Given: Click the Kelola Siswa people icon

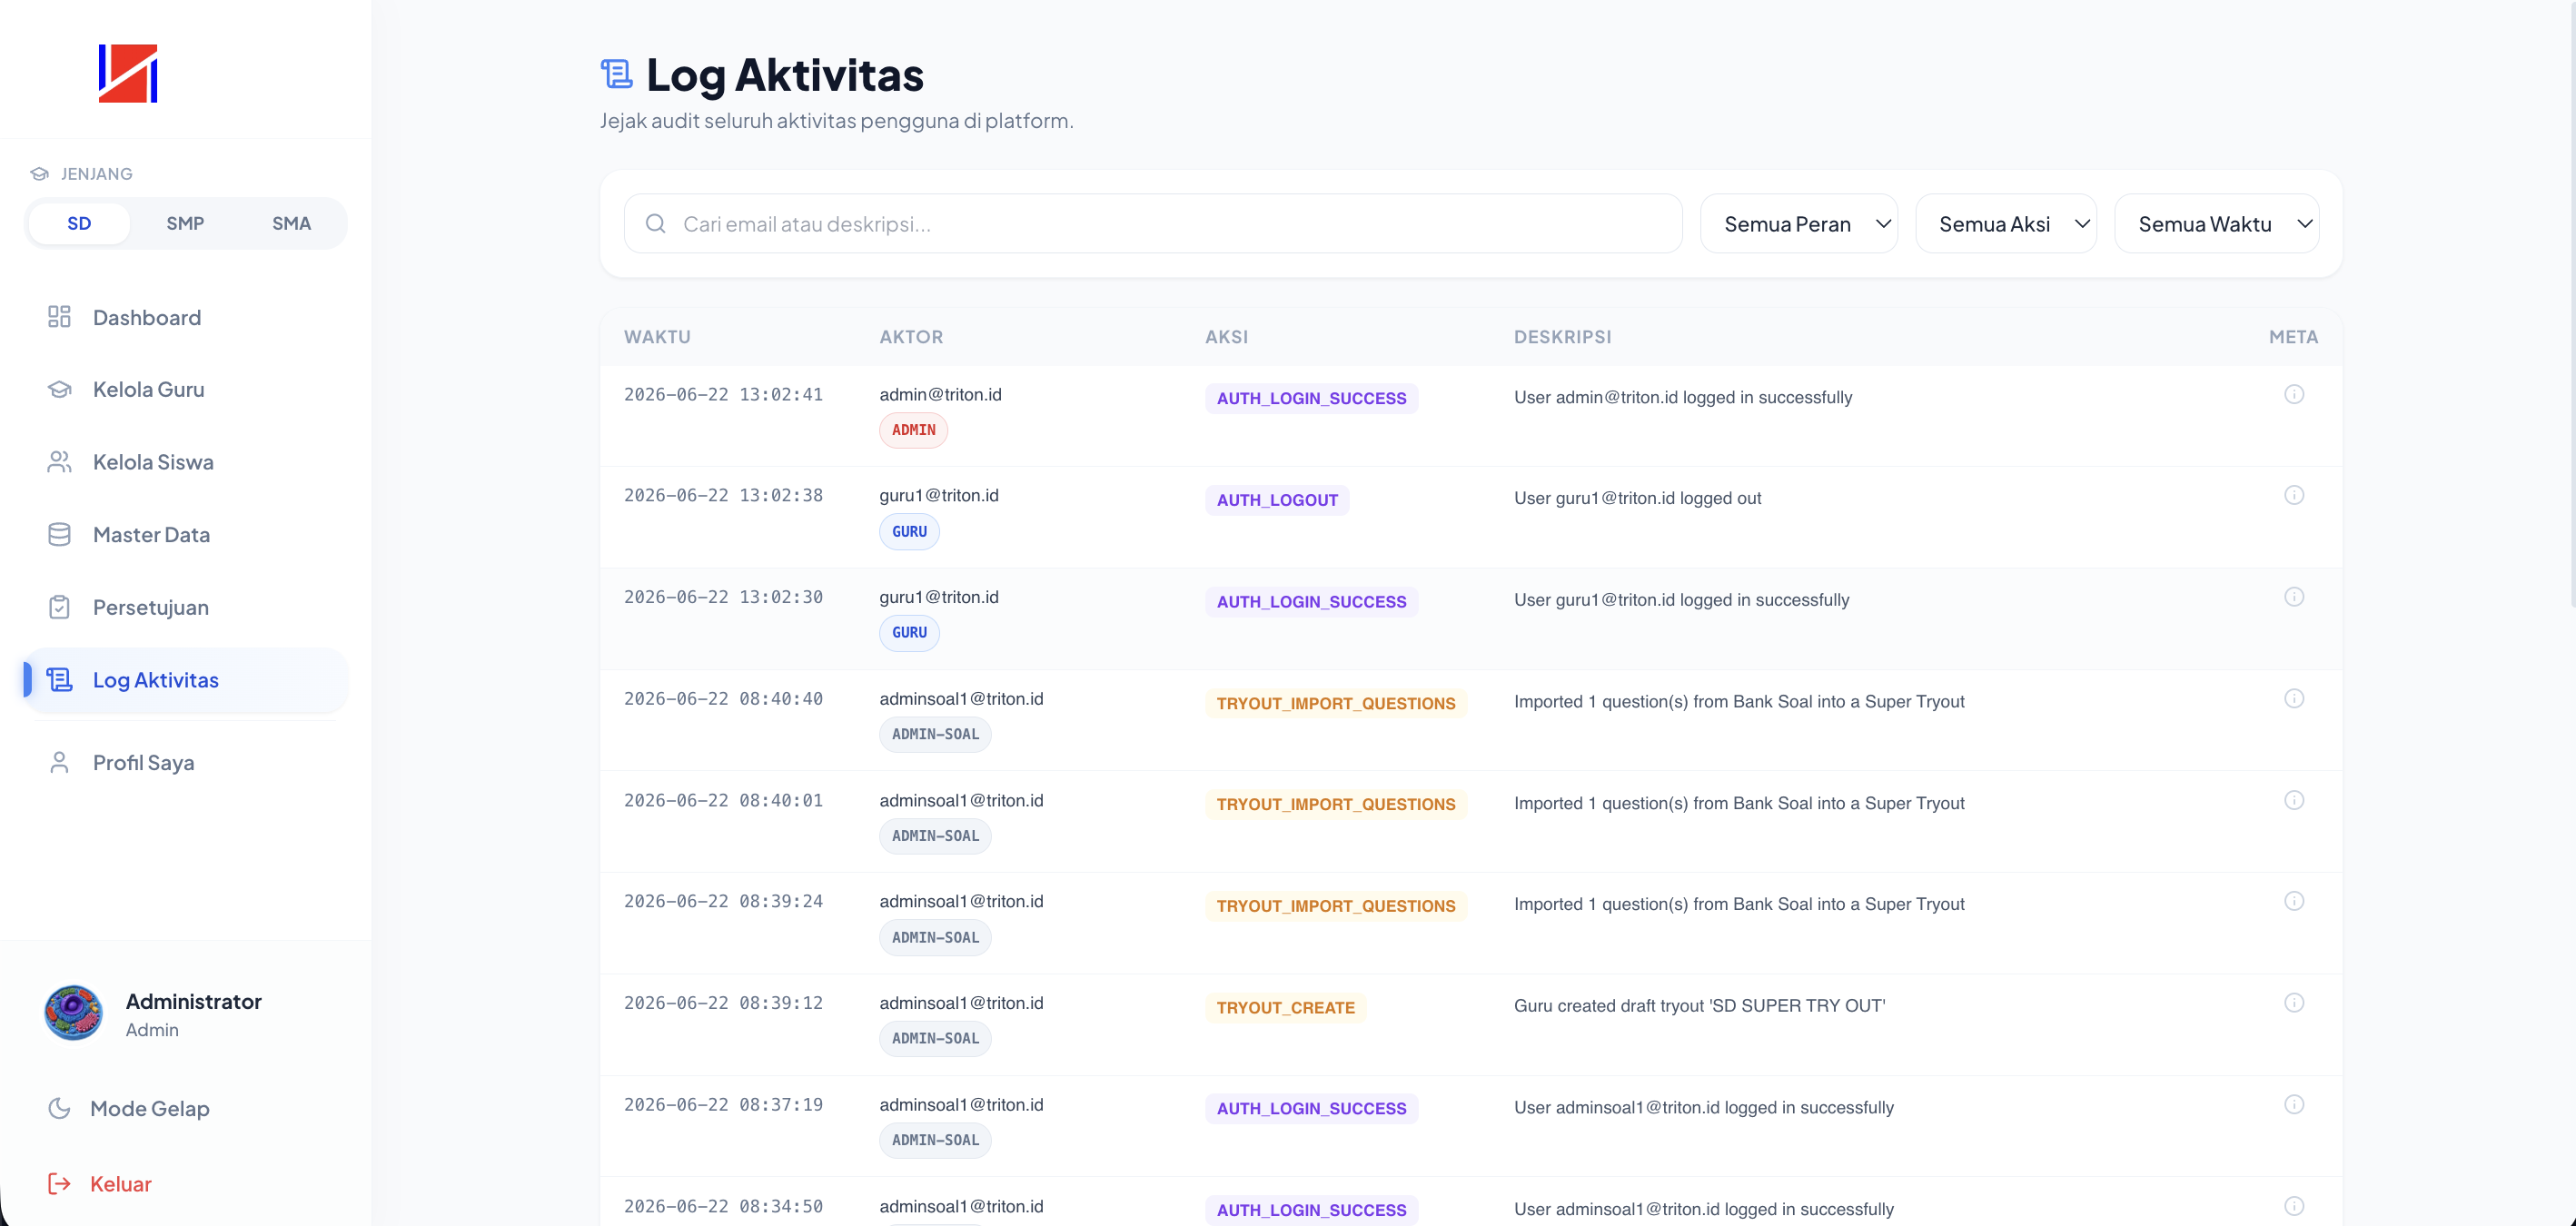Looking at the screenshot, I should pos(59,462).
